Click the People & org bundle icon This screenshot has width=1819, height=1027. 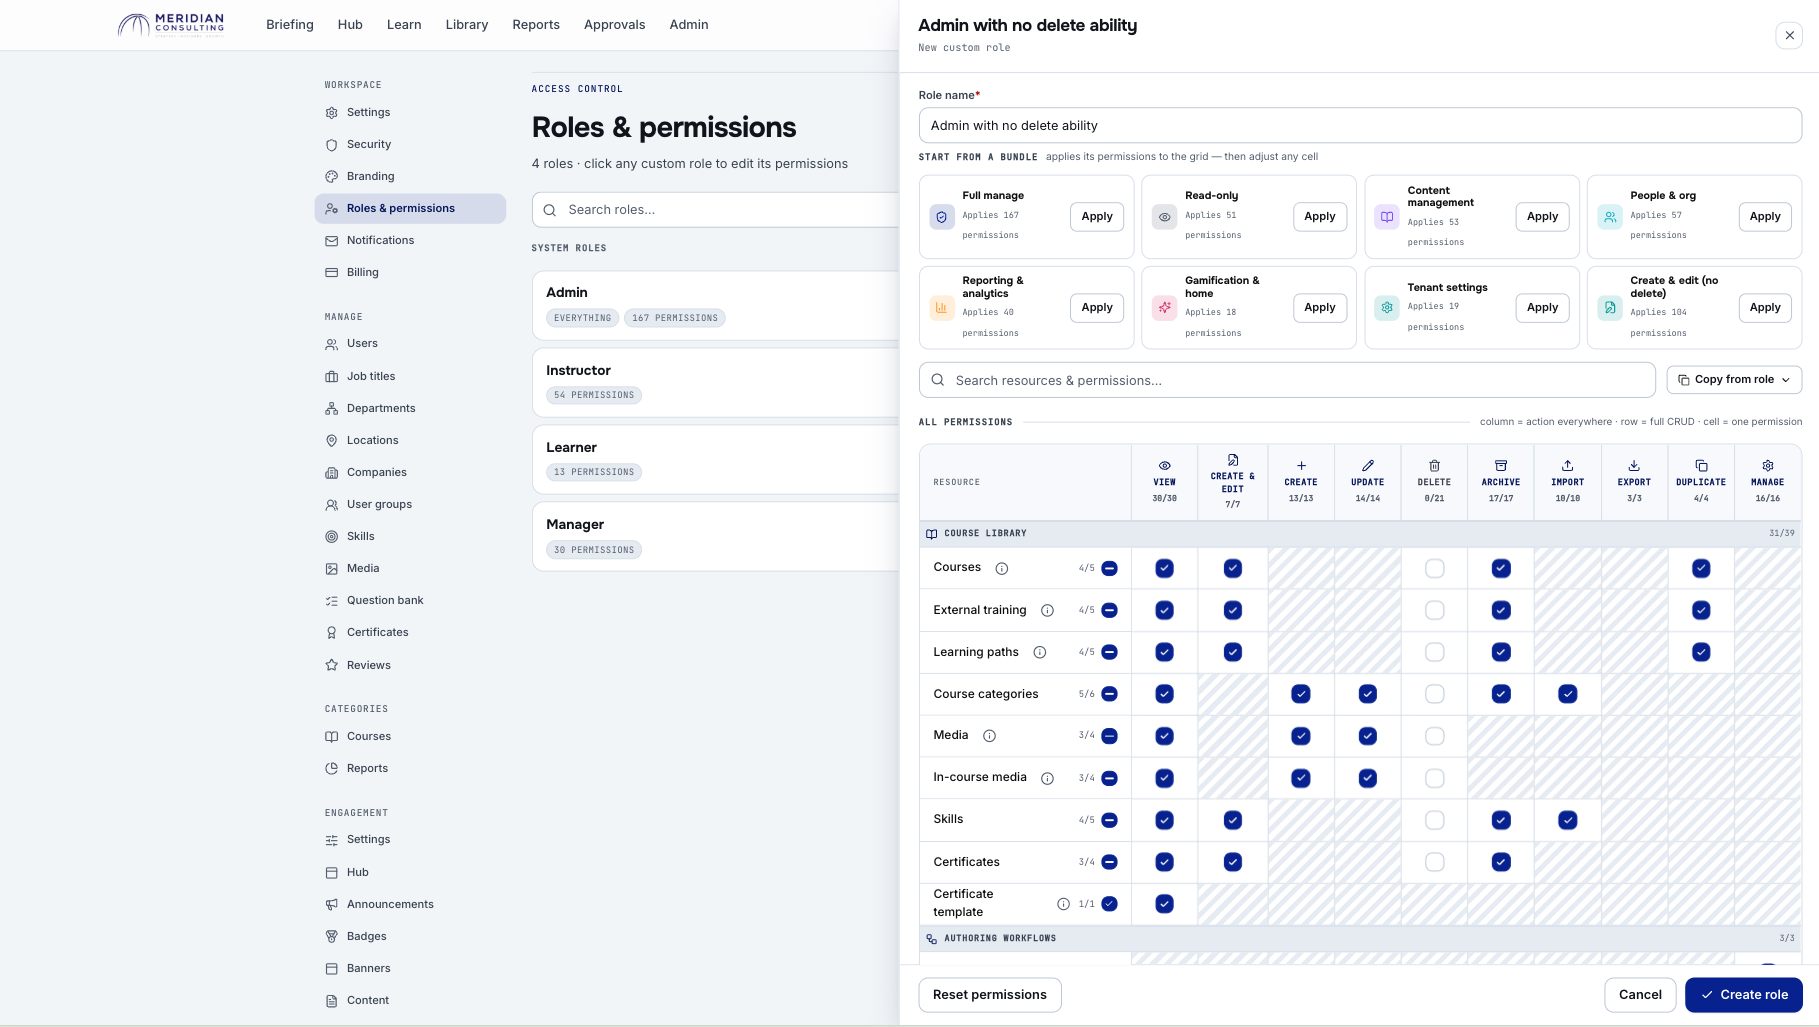[1610, 217]
